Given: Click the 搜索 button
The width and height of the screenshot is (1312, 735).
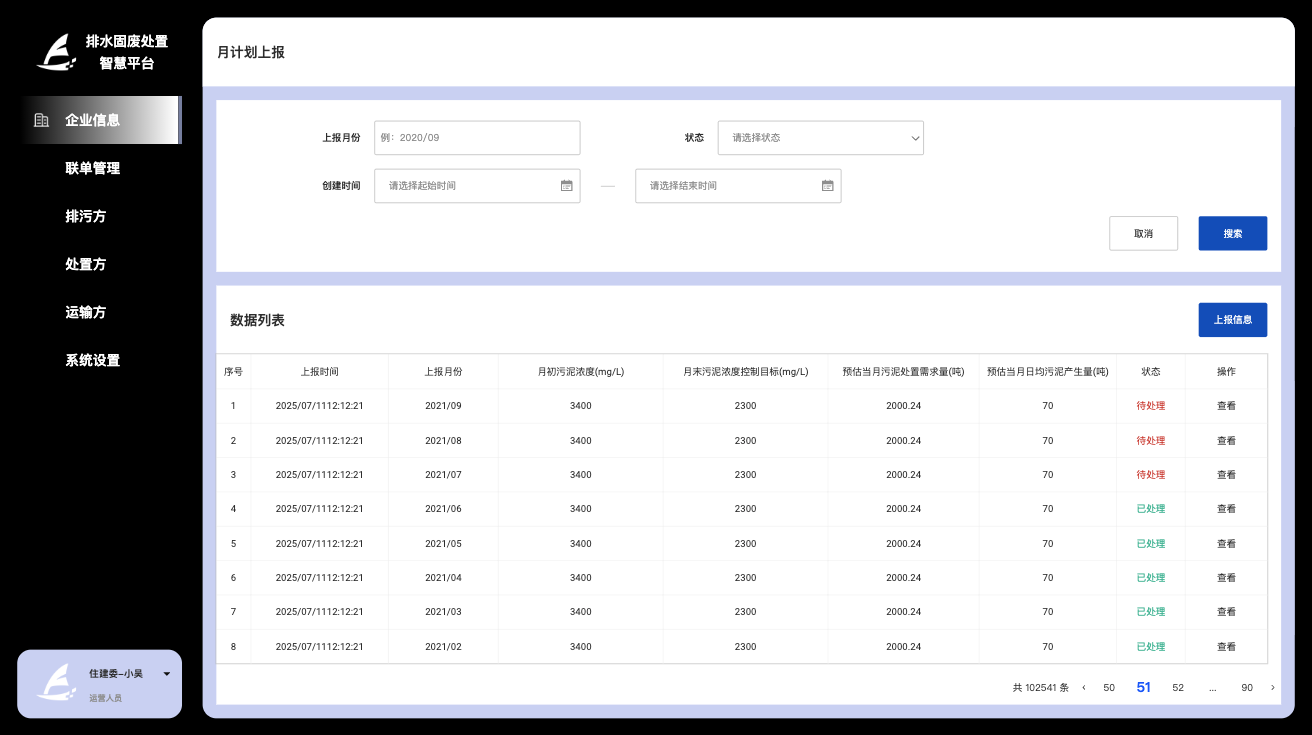Looking at the screenshot, I should [1232, 233].
